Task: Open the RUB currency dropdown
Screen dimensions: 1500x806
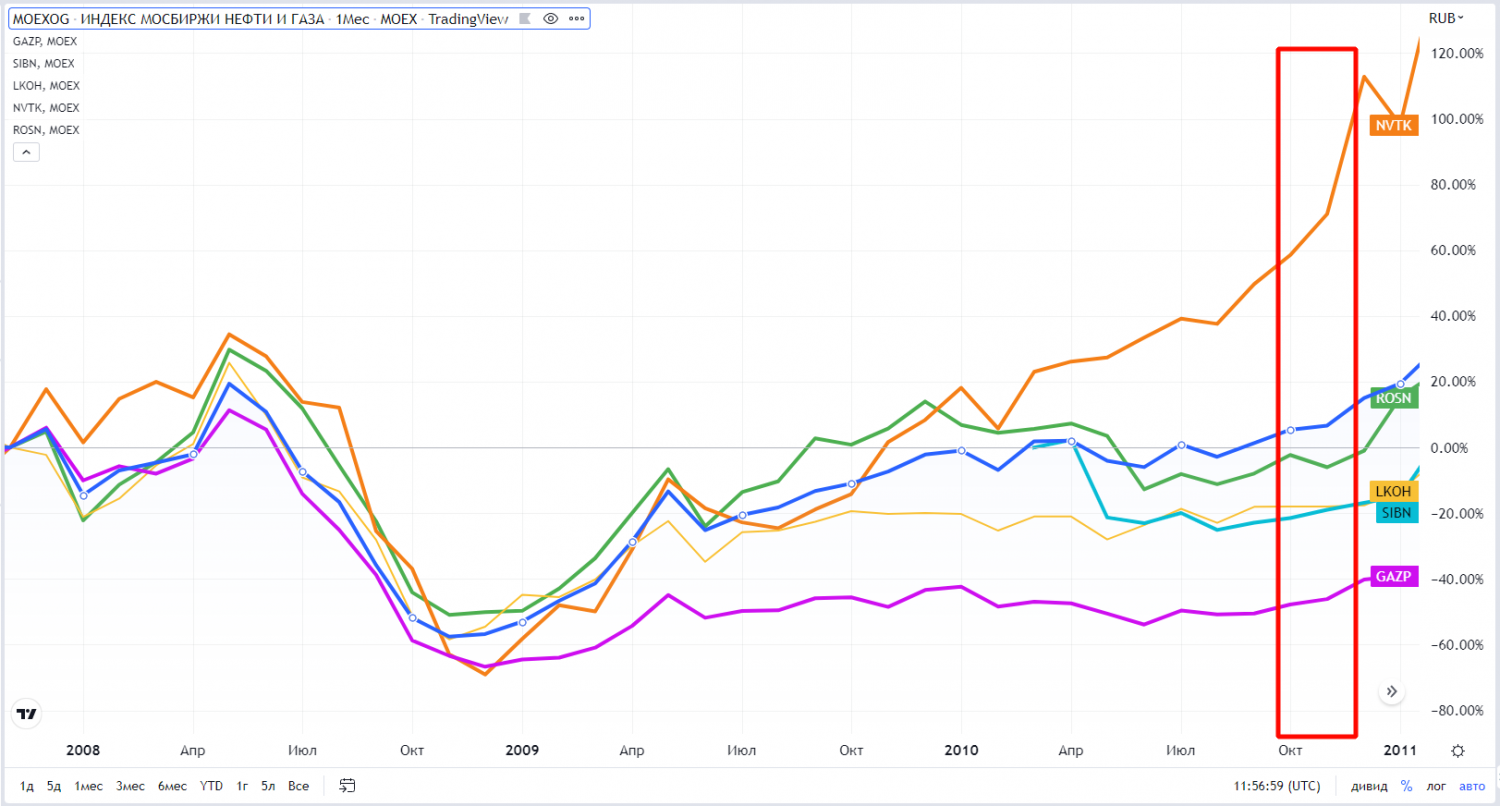Action: 1445,18
